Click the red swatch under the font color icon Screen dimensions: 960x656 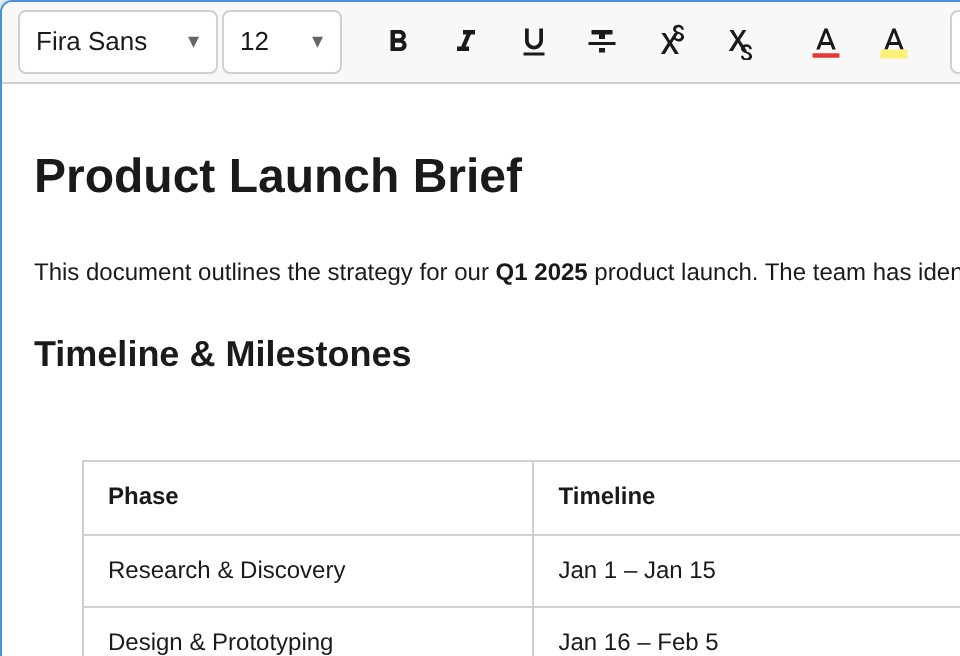pyautogui.click(x=825, y=57)
